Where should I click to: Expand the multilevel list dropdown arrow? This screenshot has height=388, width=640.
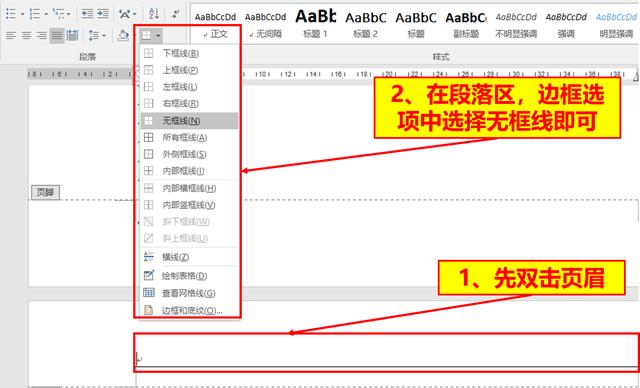(x=69, y=14)
